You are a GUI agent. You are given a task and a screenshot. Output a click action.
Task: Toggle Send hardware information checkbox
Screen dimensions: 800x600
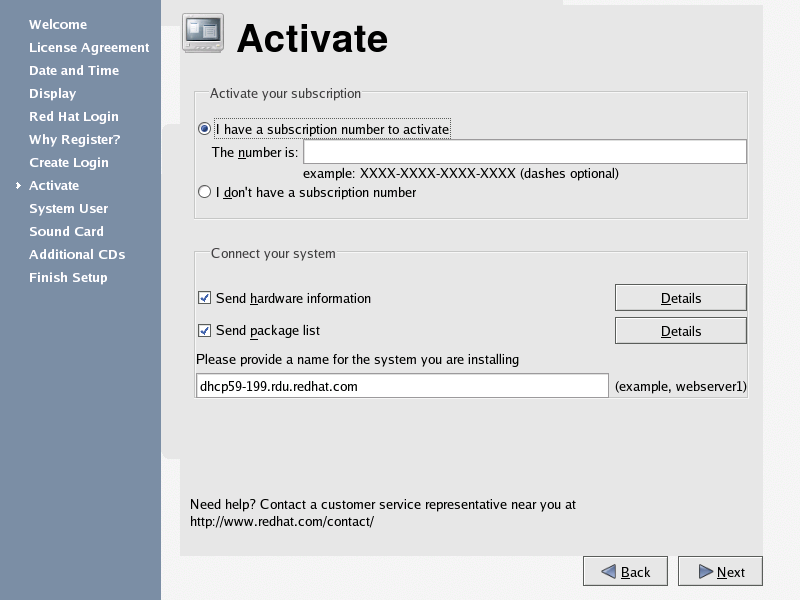(205, 298)
